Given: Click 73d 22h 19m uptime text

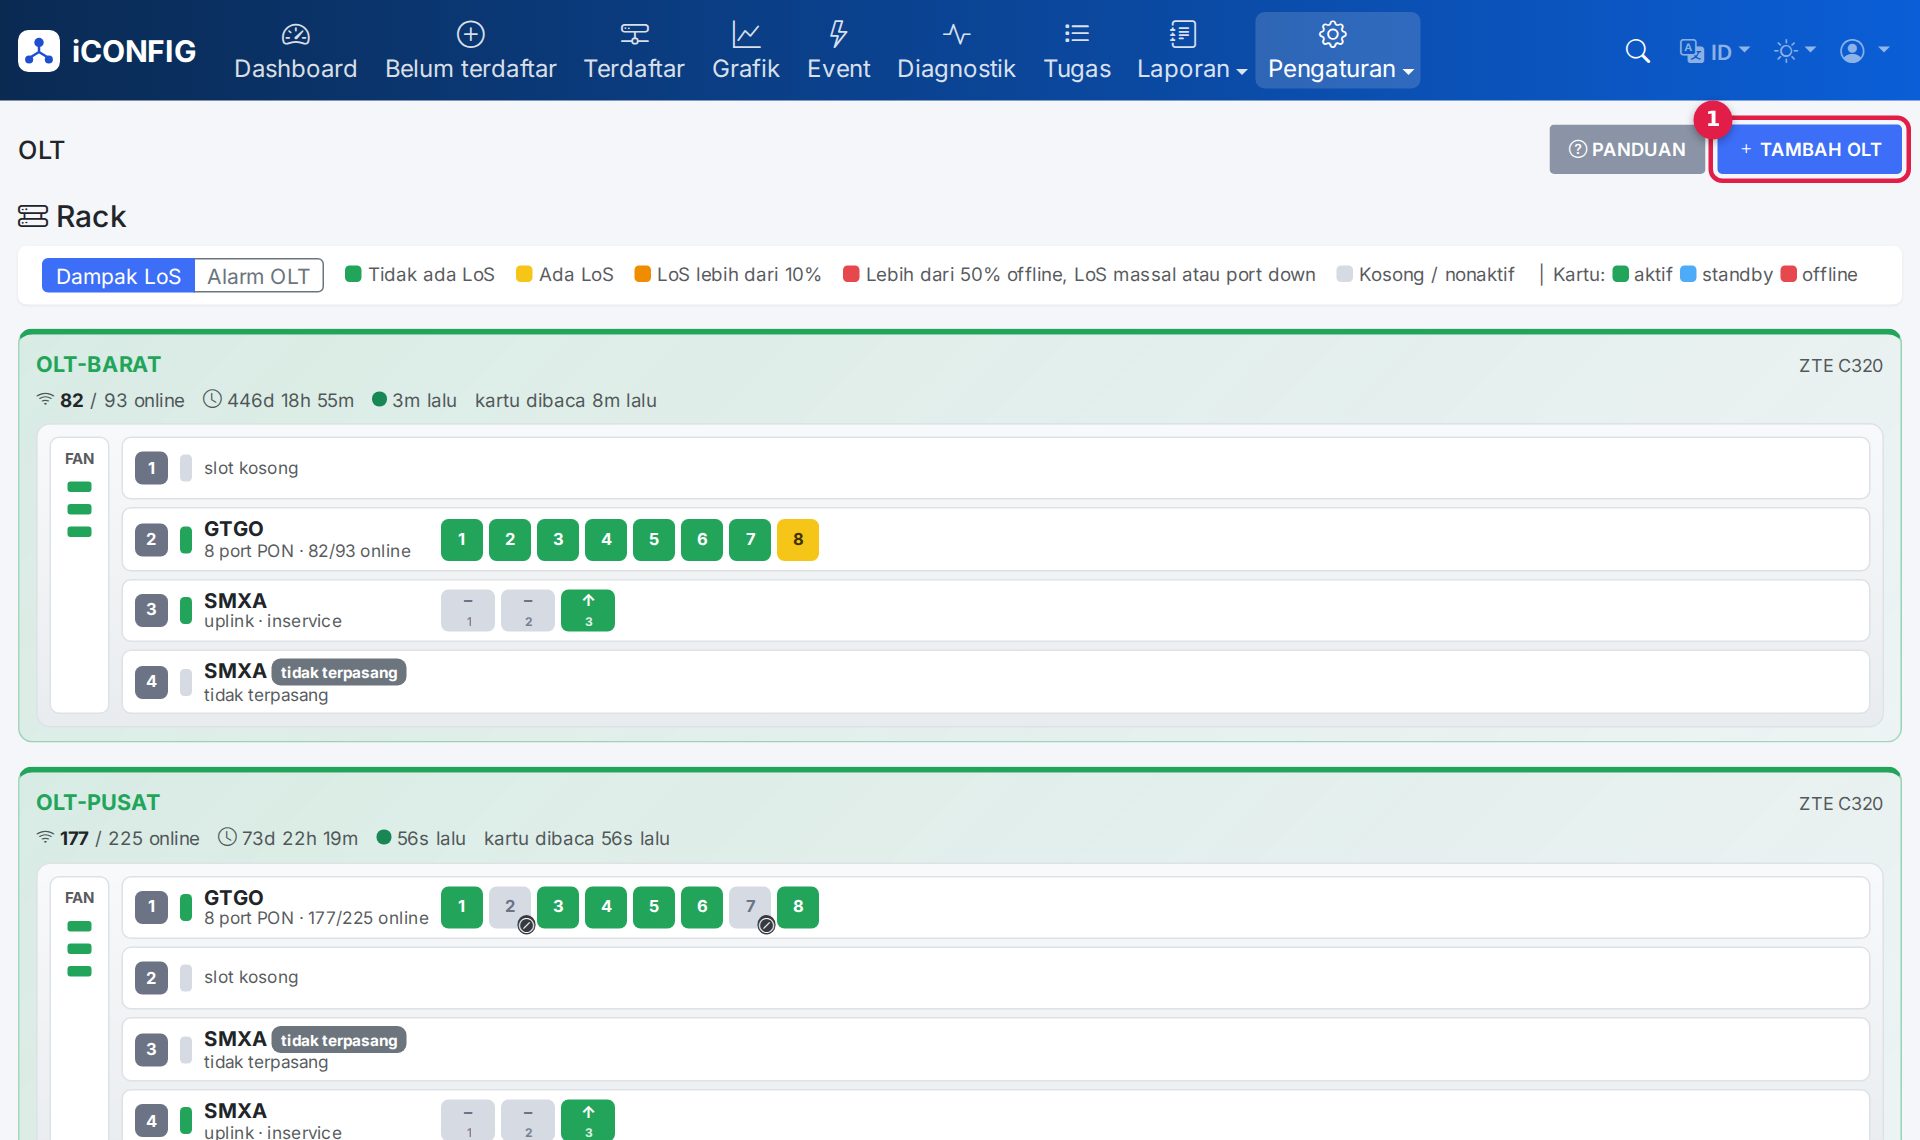Looking at the screenshot, I should point(299,838).
